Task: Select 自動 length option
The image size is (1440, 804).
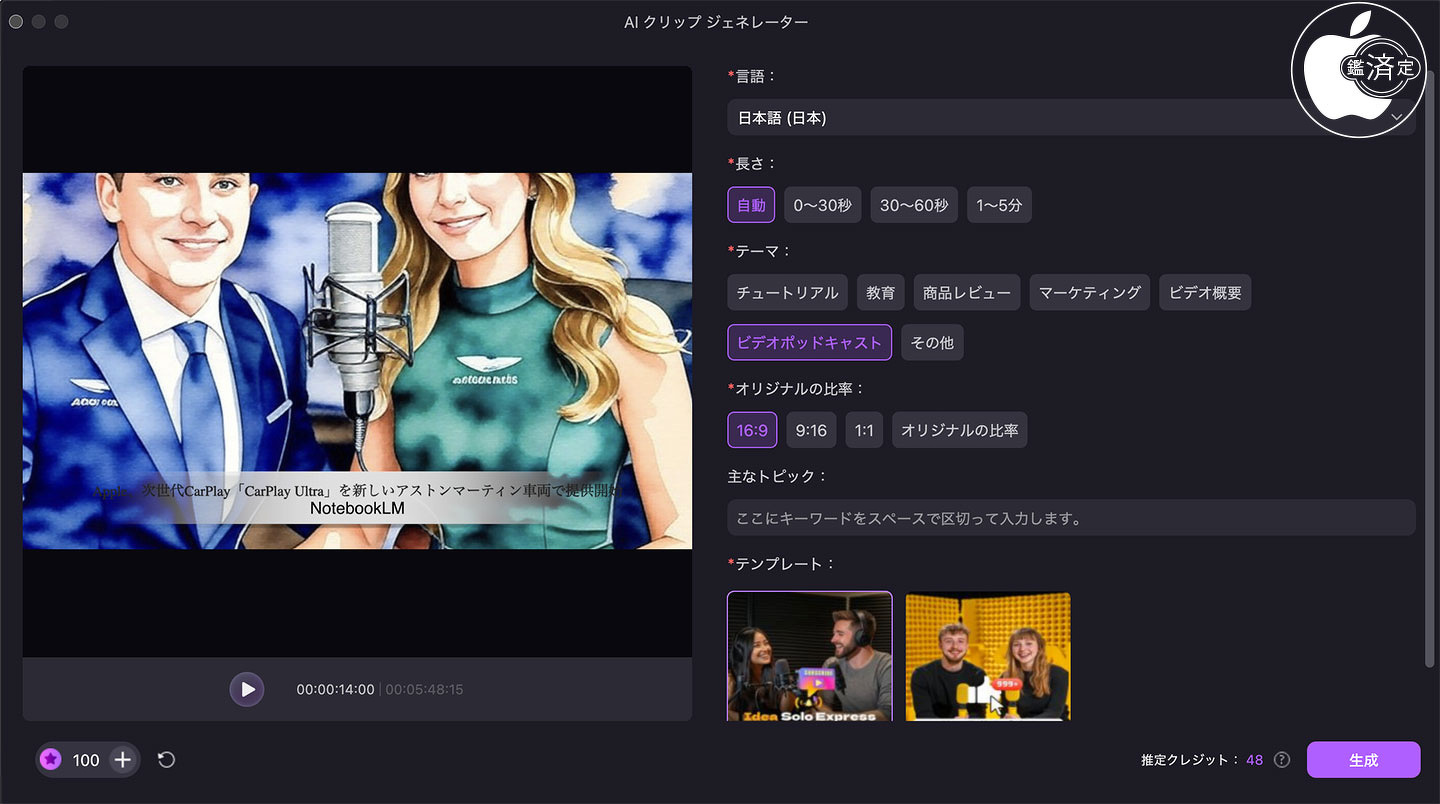Action: (x=751, y=205)
